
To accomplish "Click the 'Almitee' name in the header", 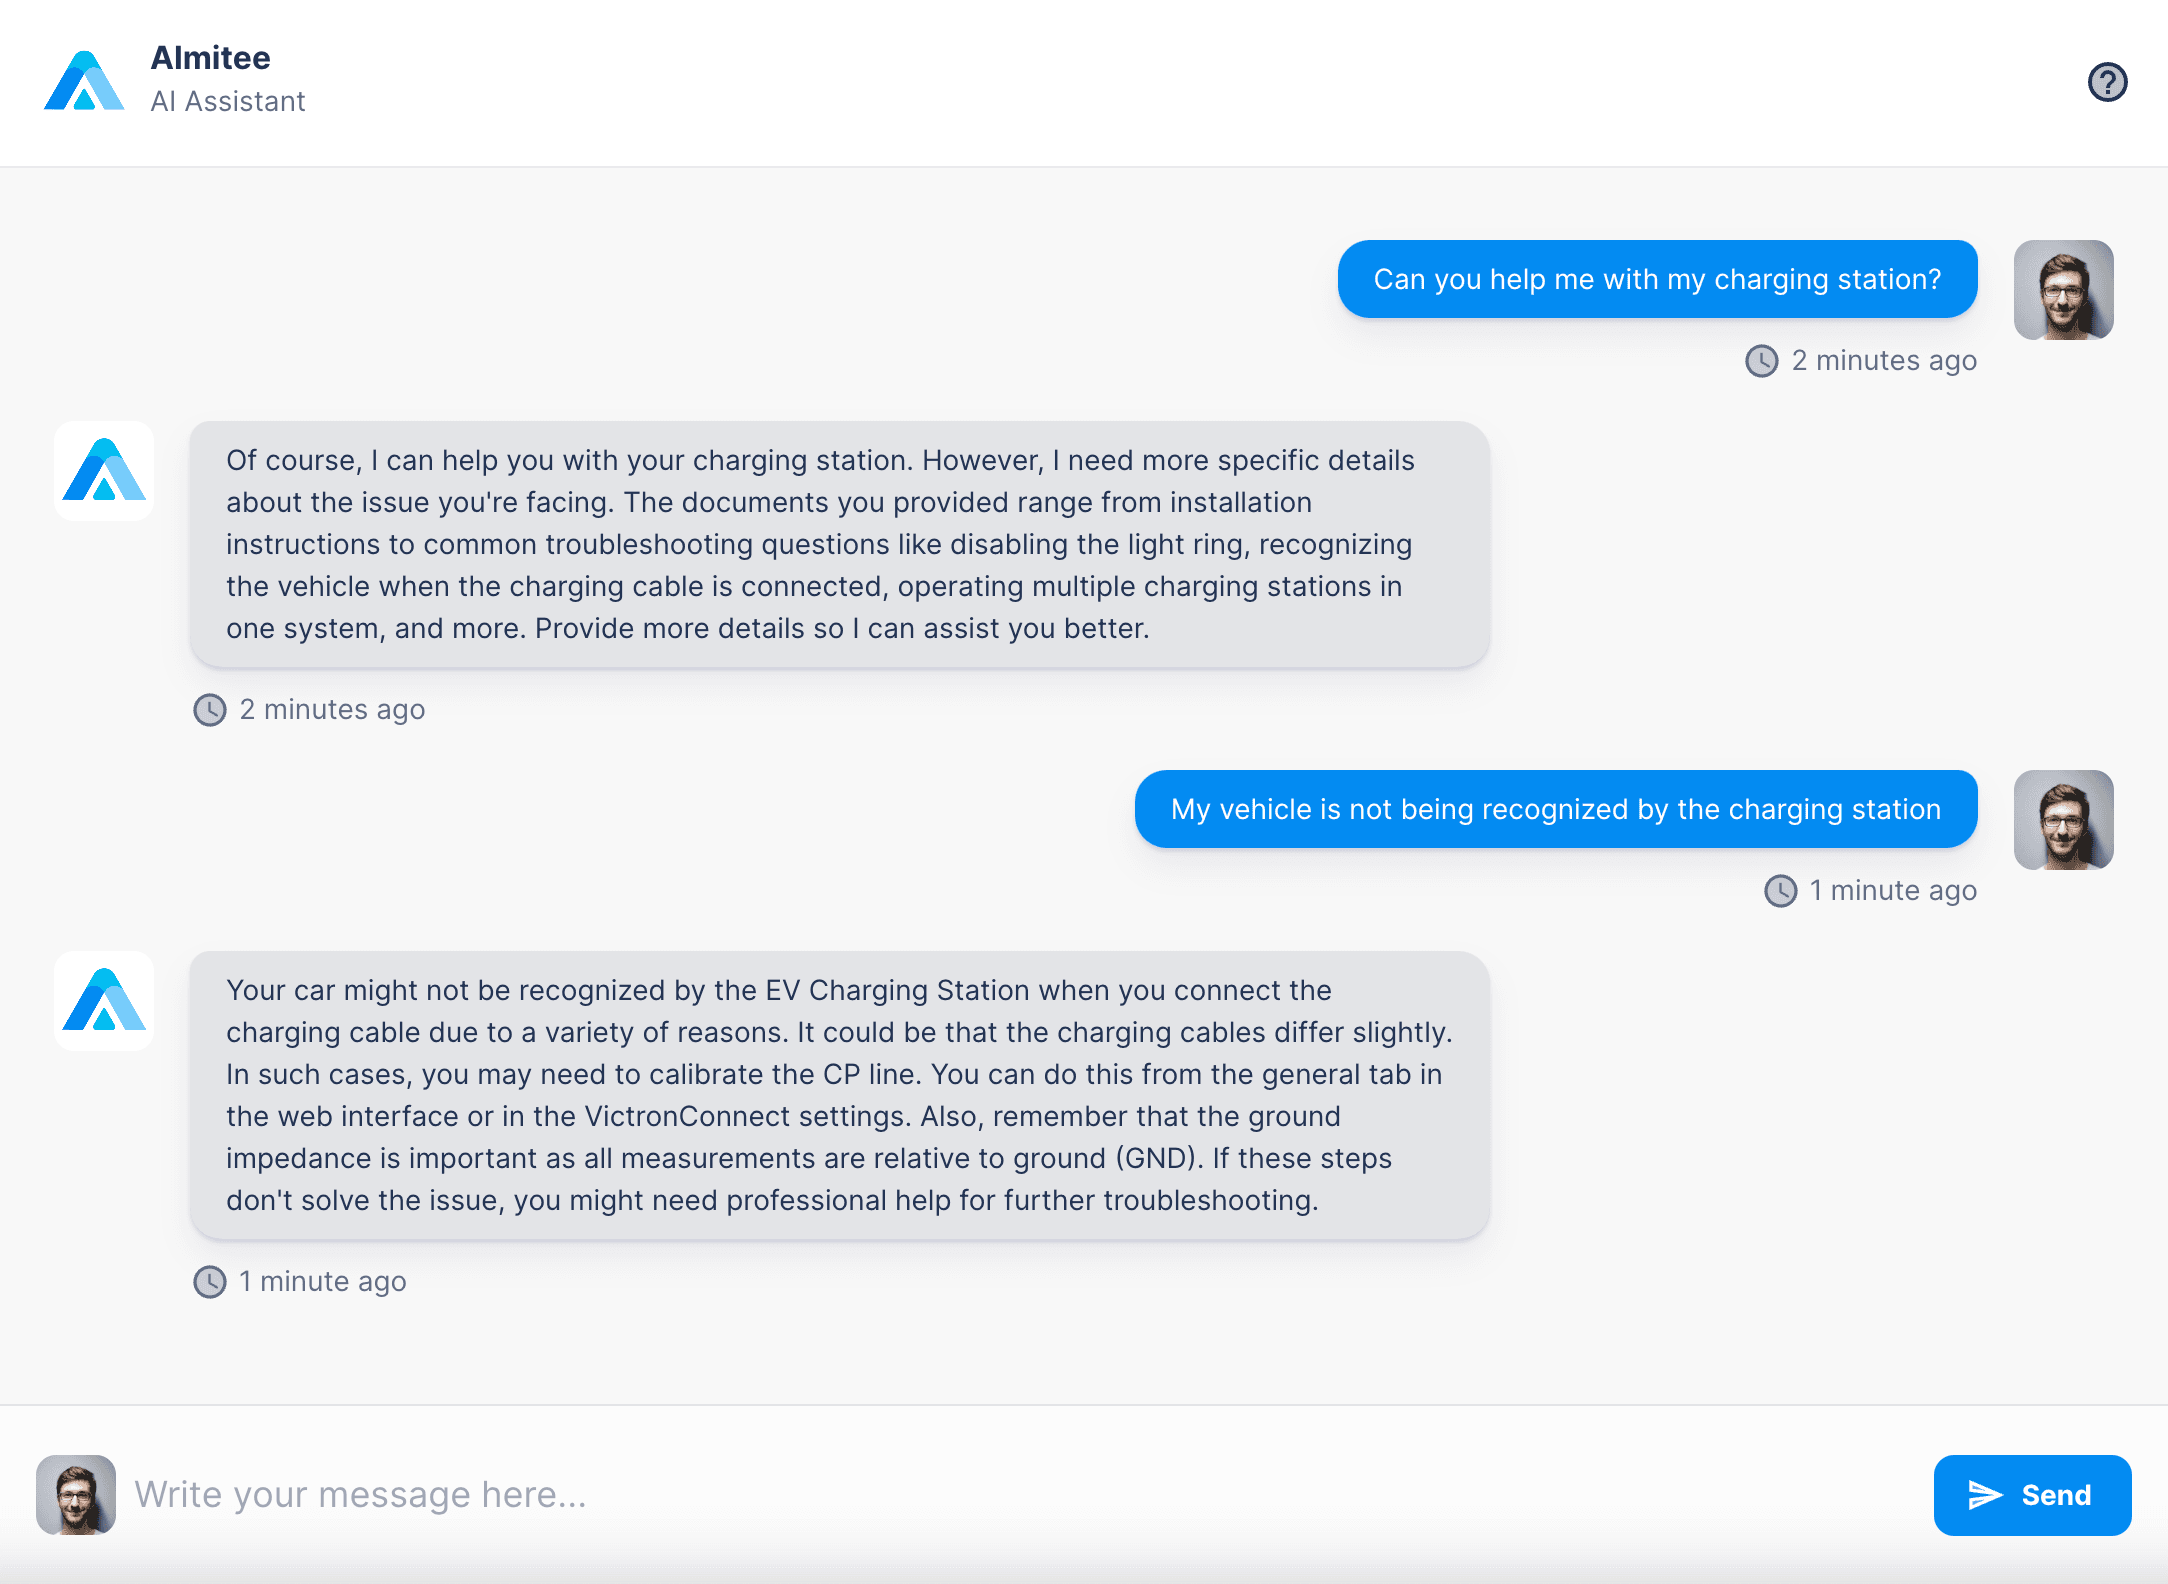I will [x=210, y=58].
